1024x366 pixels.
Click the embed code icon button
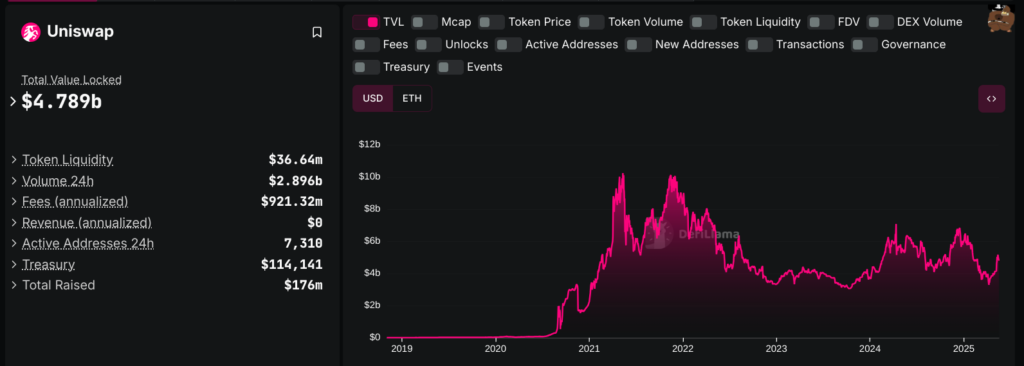[x=991, y=99]
